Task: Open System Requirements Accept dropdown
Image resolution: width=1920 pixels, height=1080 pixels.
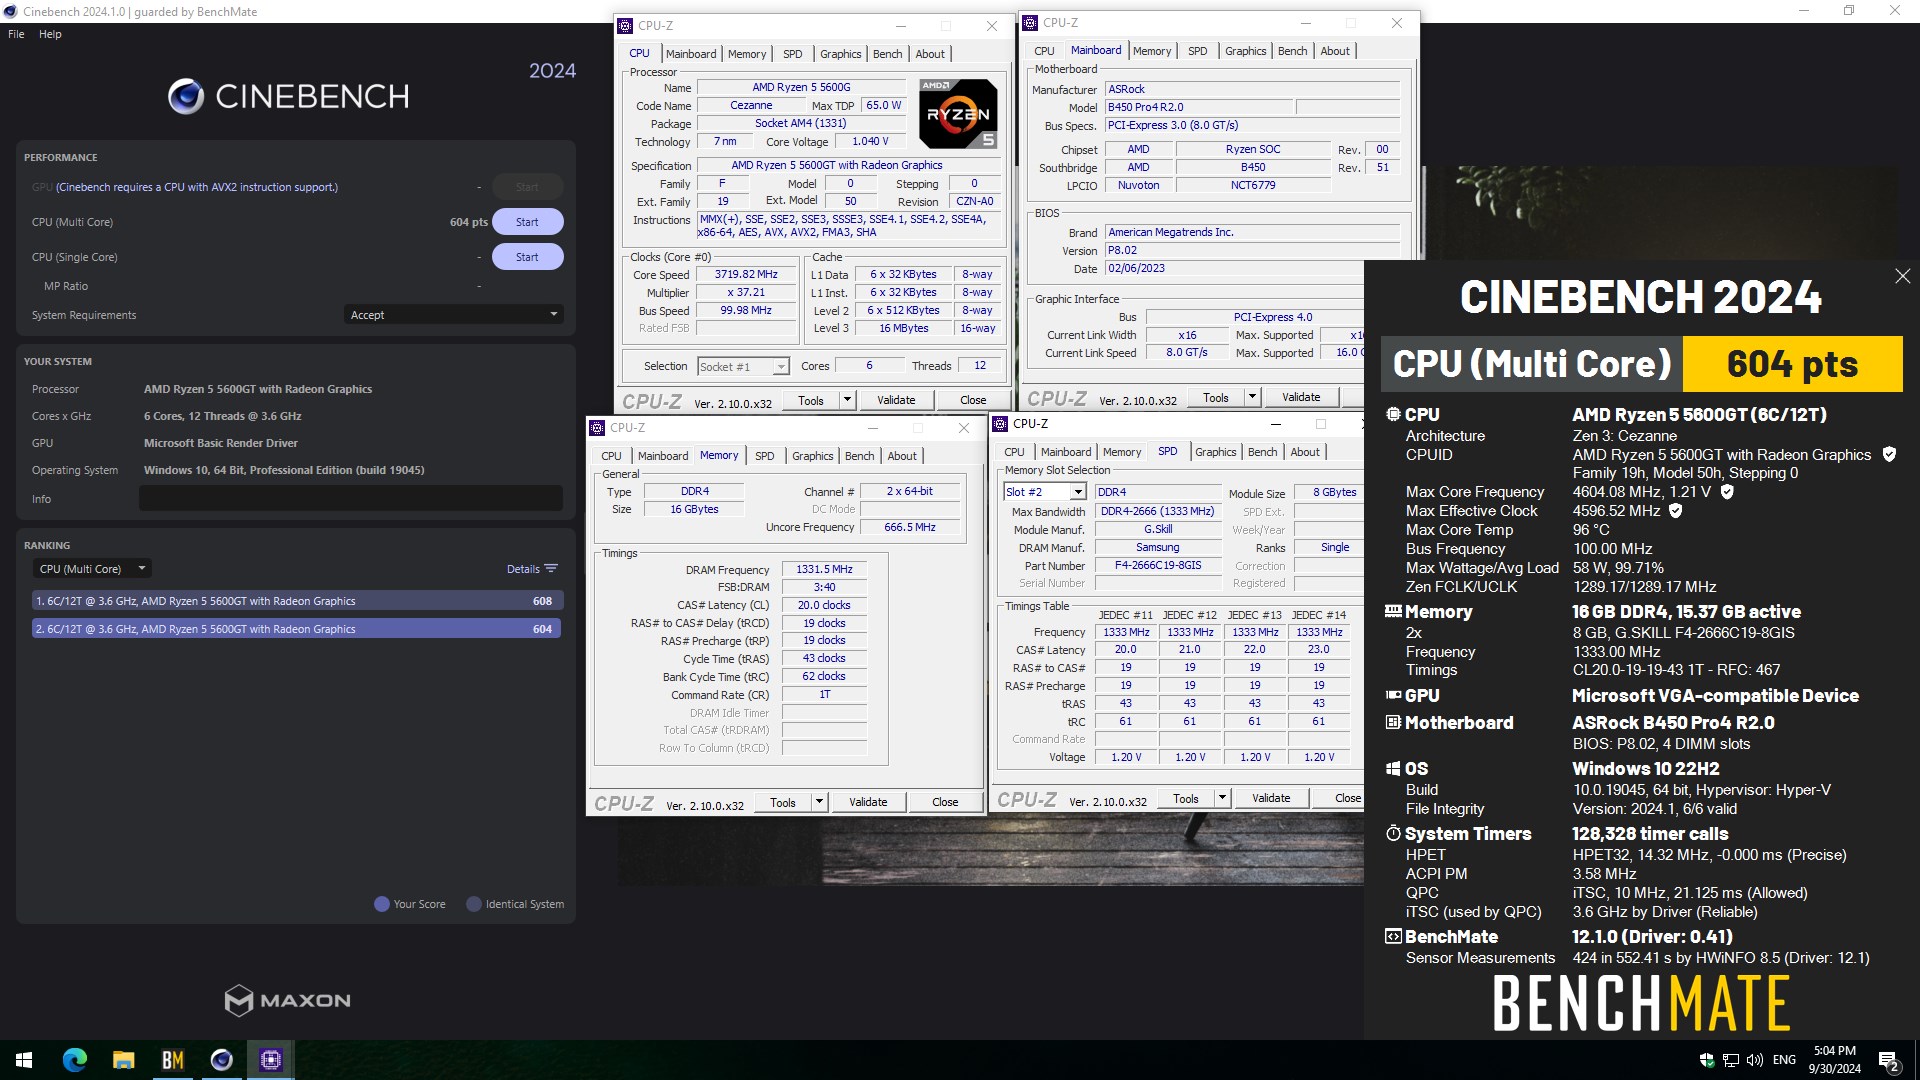Action: pyautogui.click(x=454, y=315)
